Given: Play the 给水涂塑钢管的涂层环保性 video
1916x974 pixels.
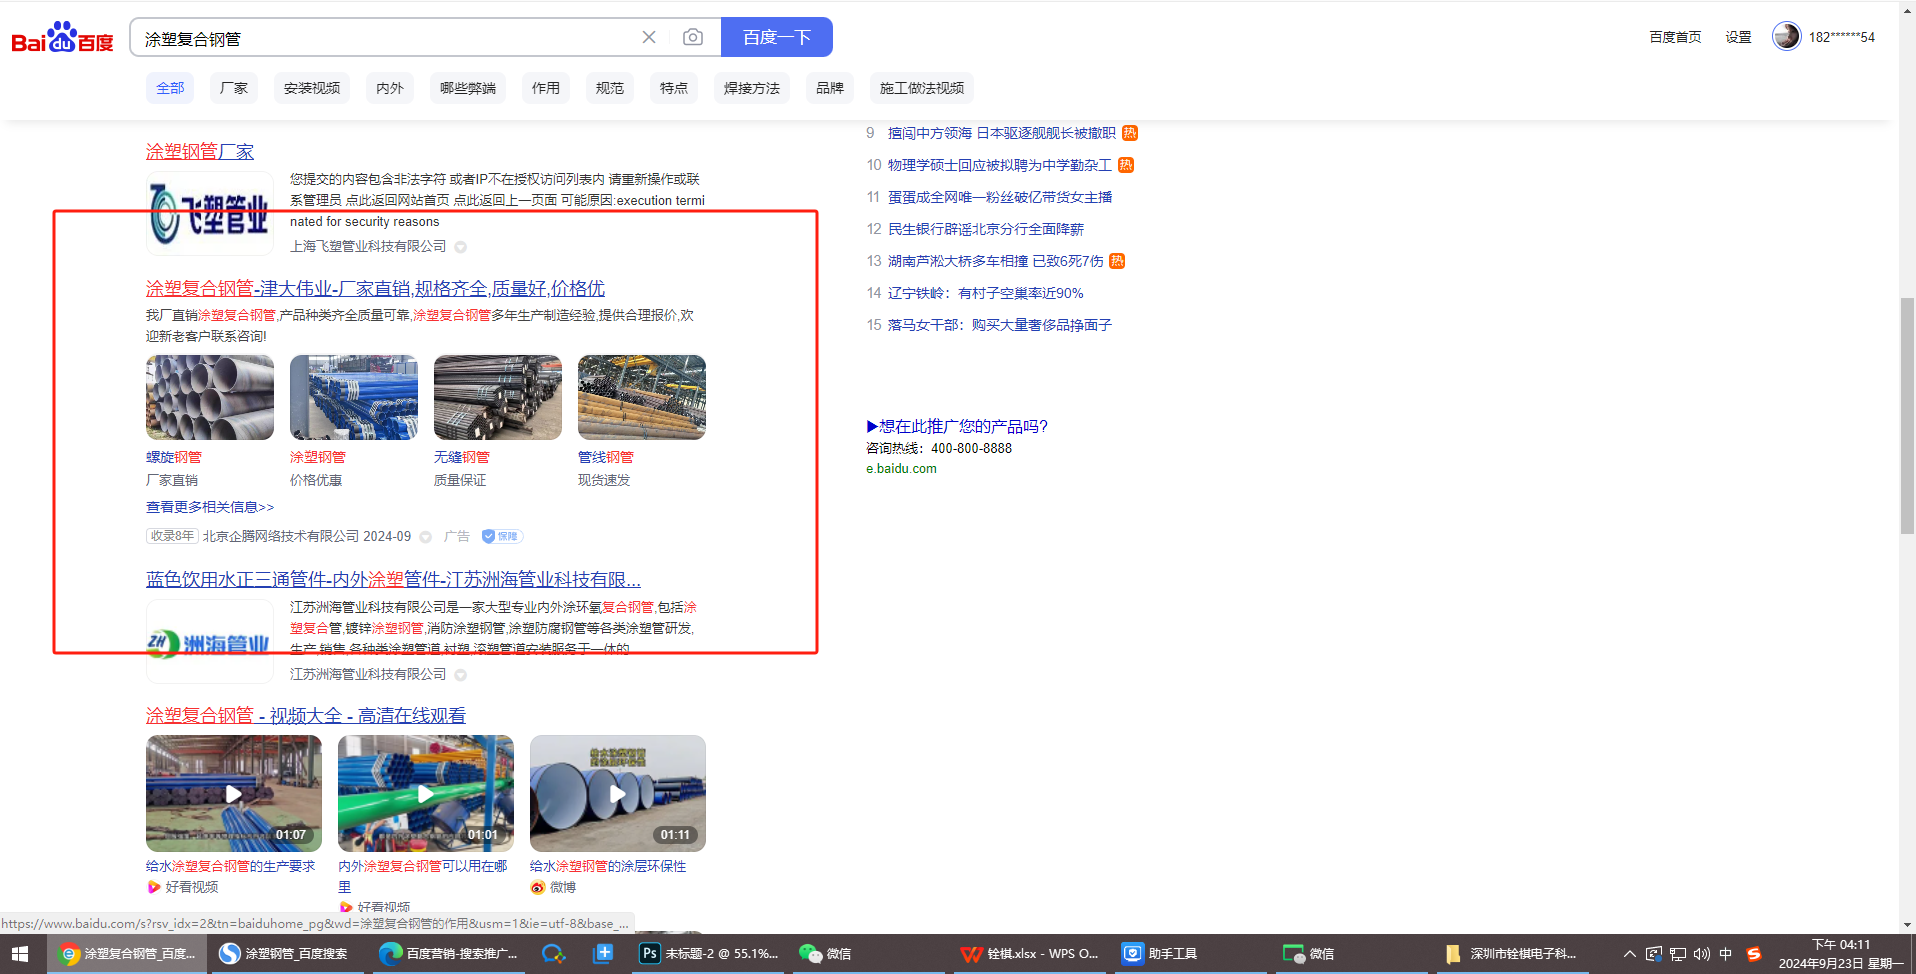Looking at the screenshot, I should click(x=618, y=793).
